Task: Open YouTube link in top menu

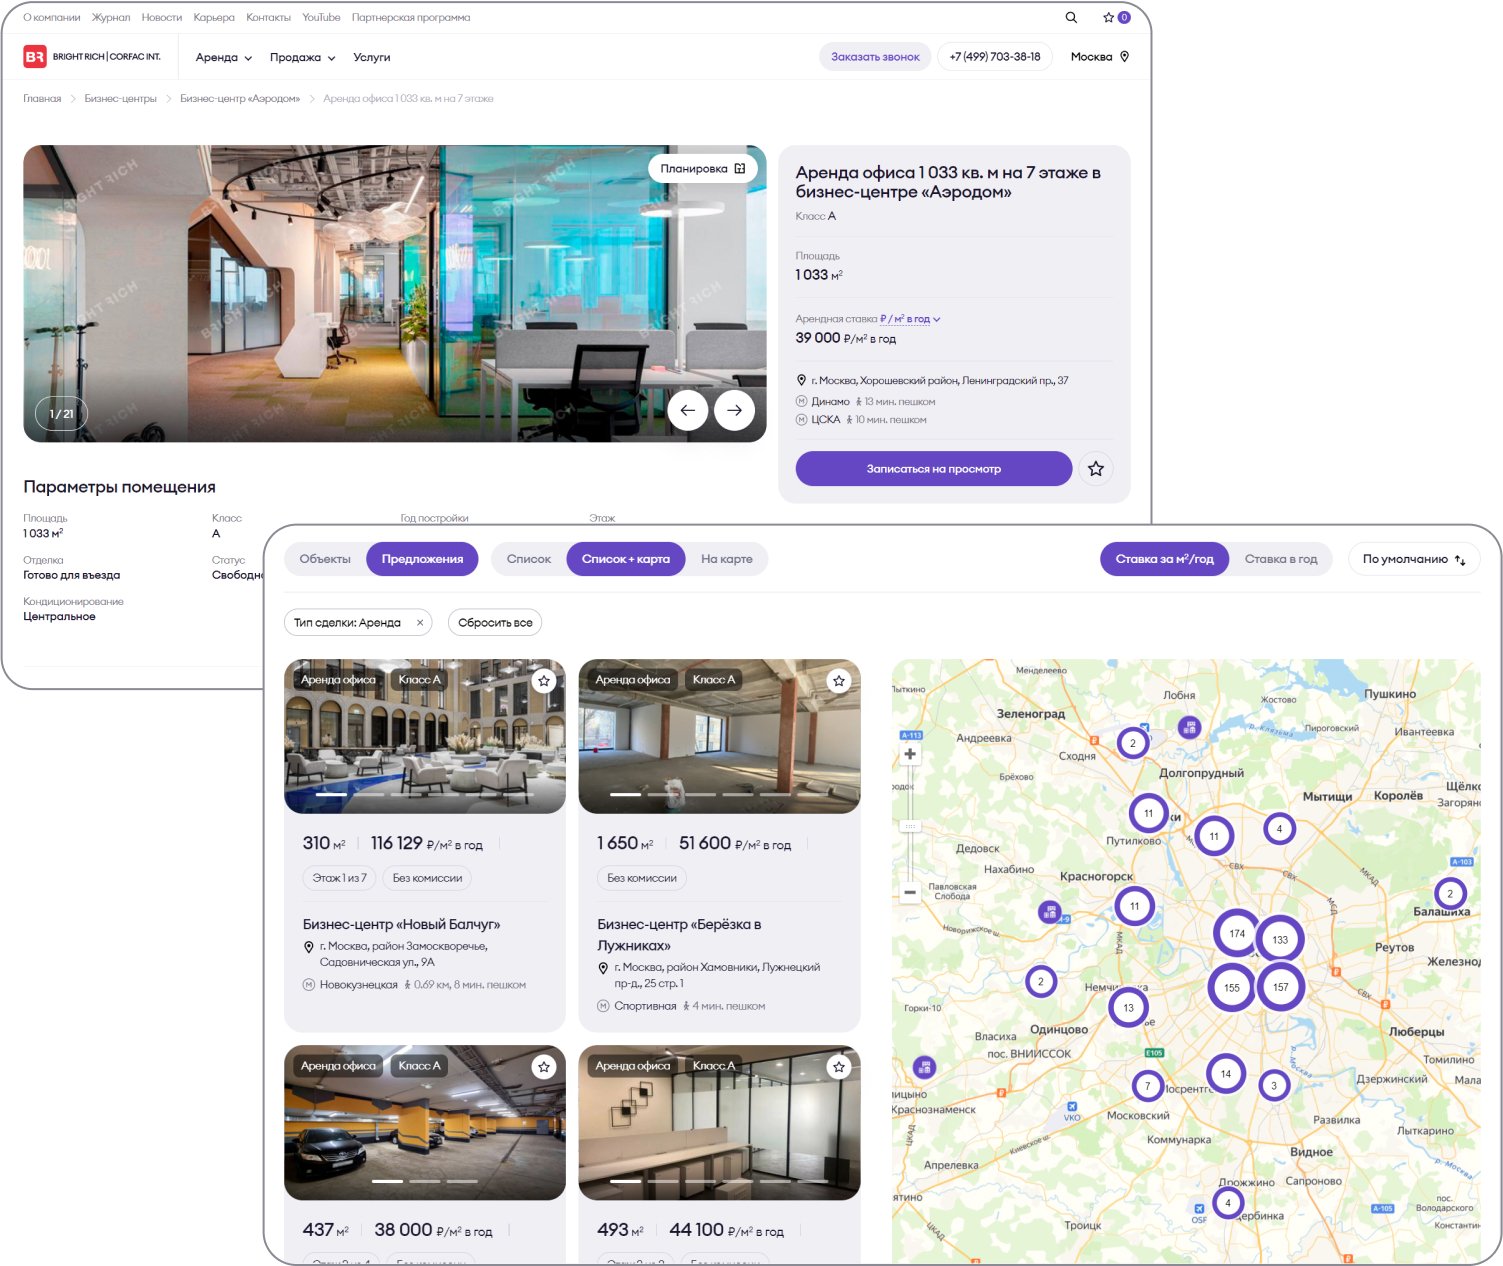Action: (x=321, y=17)
